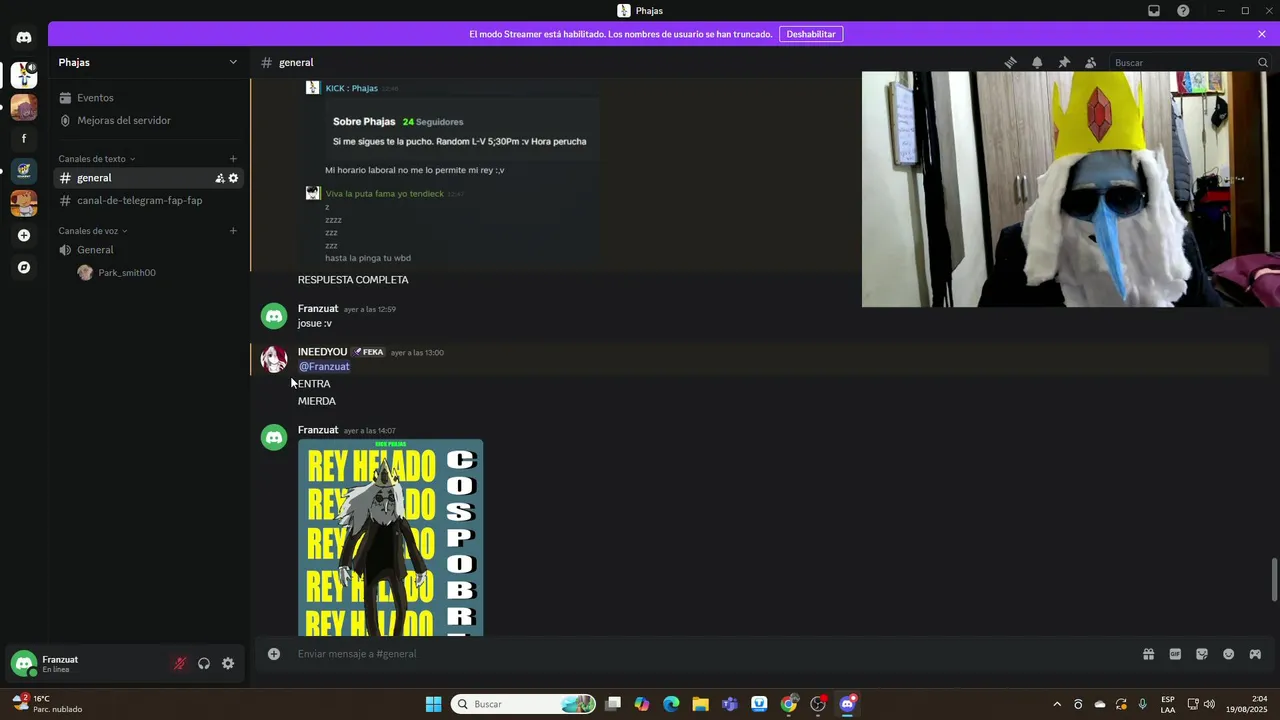Viewport: 1280px width, 720px height.
Task: Show pinned messages icon
Action: click(x=1064, y=62)
